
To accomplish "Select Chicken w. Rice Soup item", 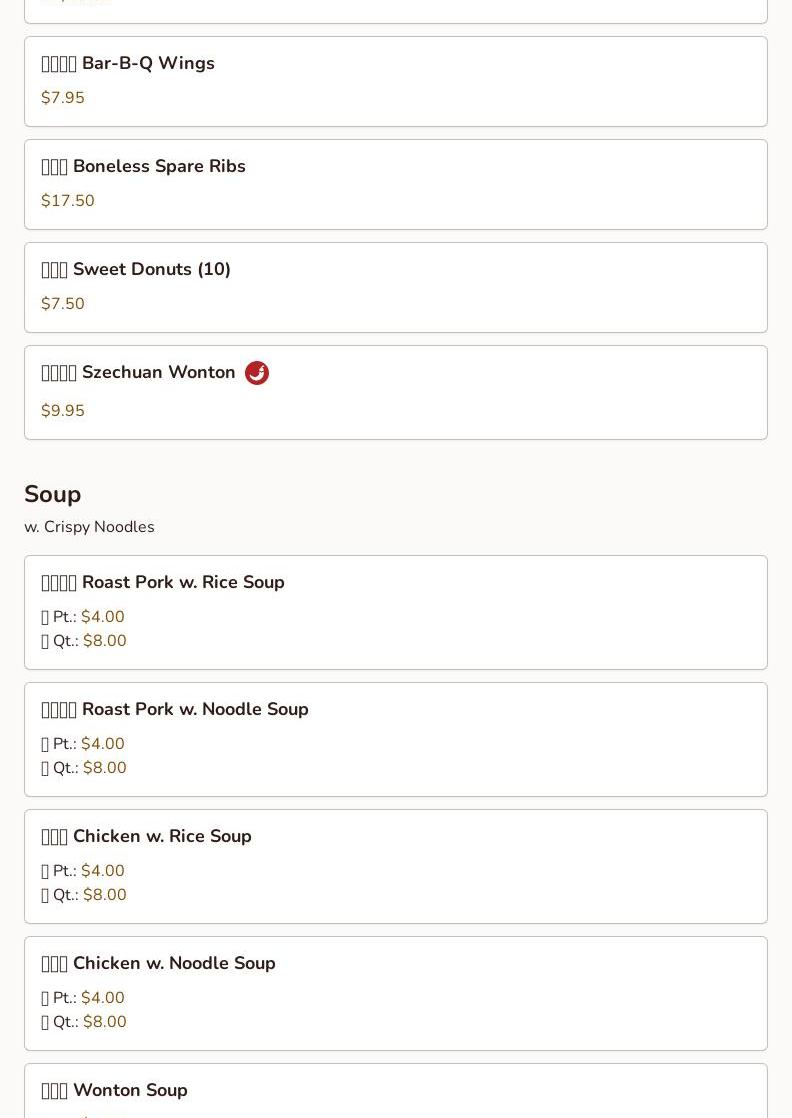I will tap(146, 837).
